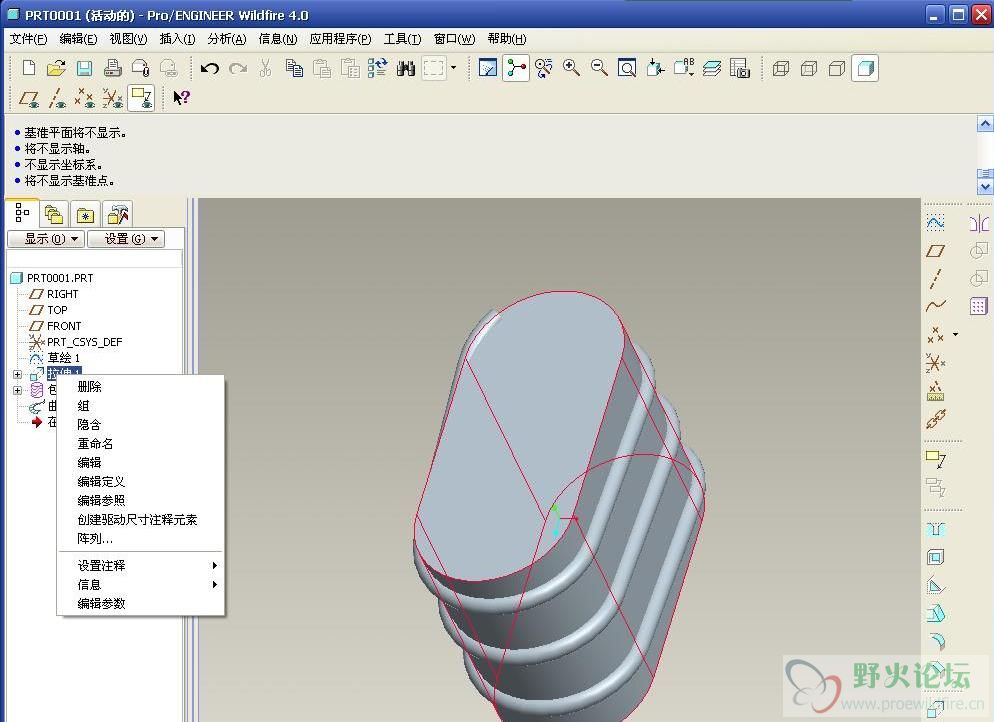The image size is (994, 722).
Task: Select the Hole tool in right toolbar
Action: point(936,529)
